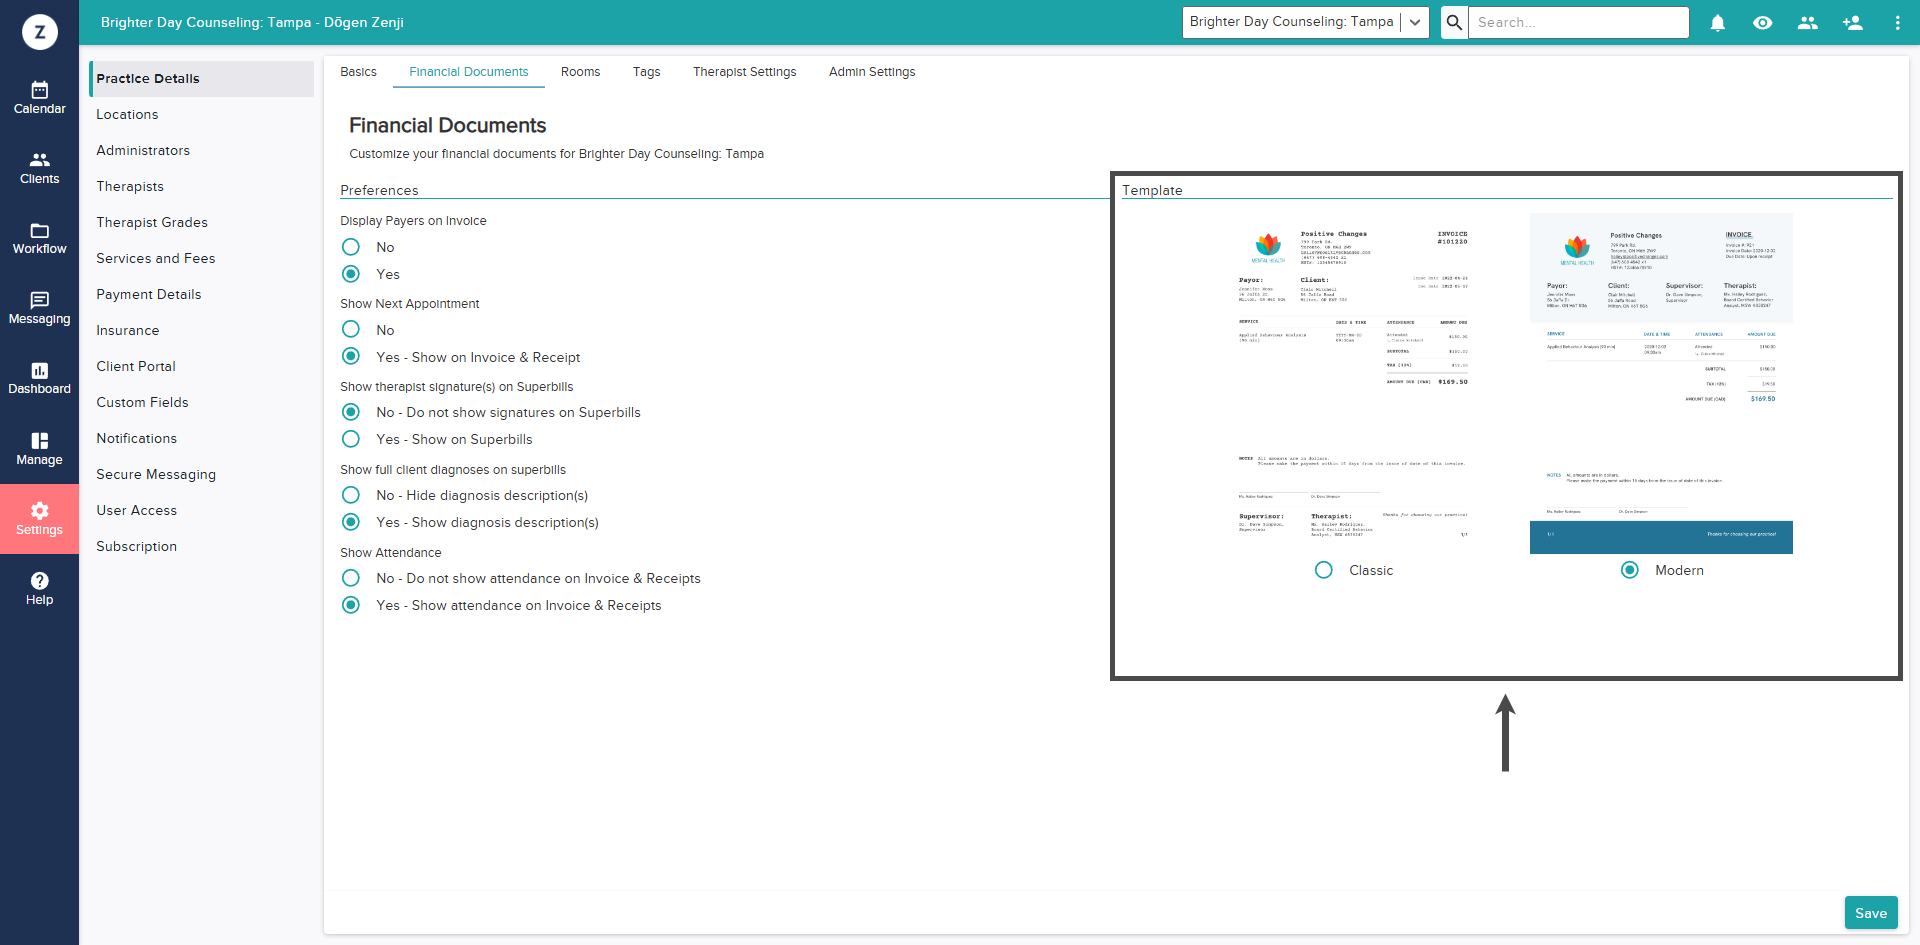
Task: Select No - Hide diagnosis description(s)
Action: [x=351, y=495]
